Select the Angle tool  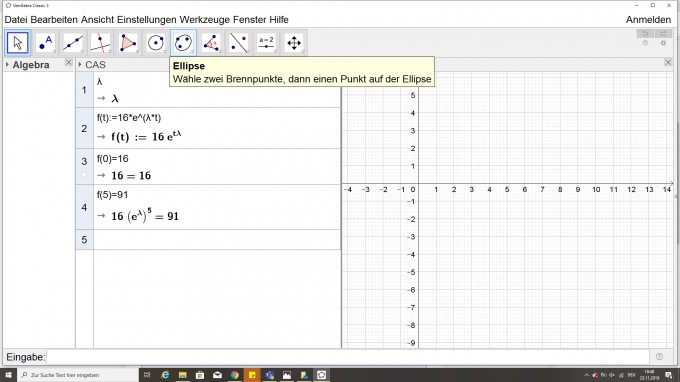[211, 43]
